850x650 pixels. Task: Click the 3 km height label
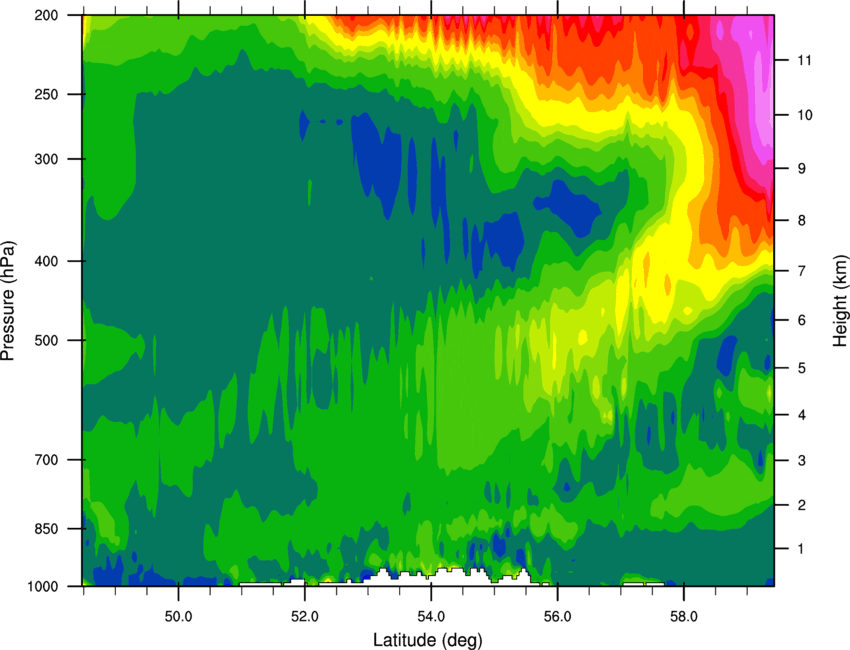click(x=802, y=461)
